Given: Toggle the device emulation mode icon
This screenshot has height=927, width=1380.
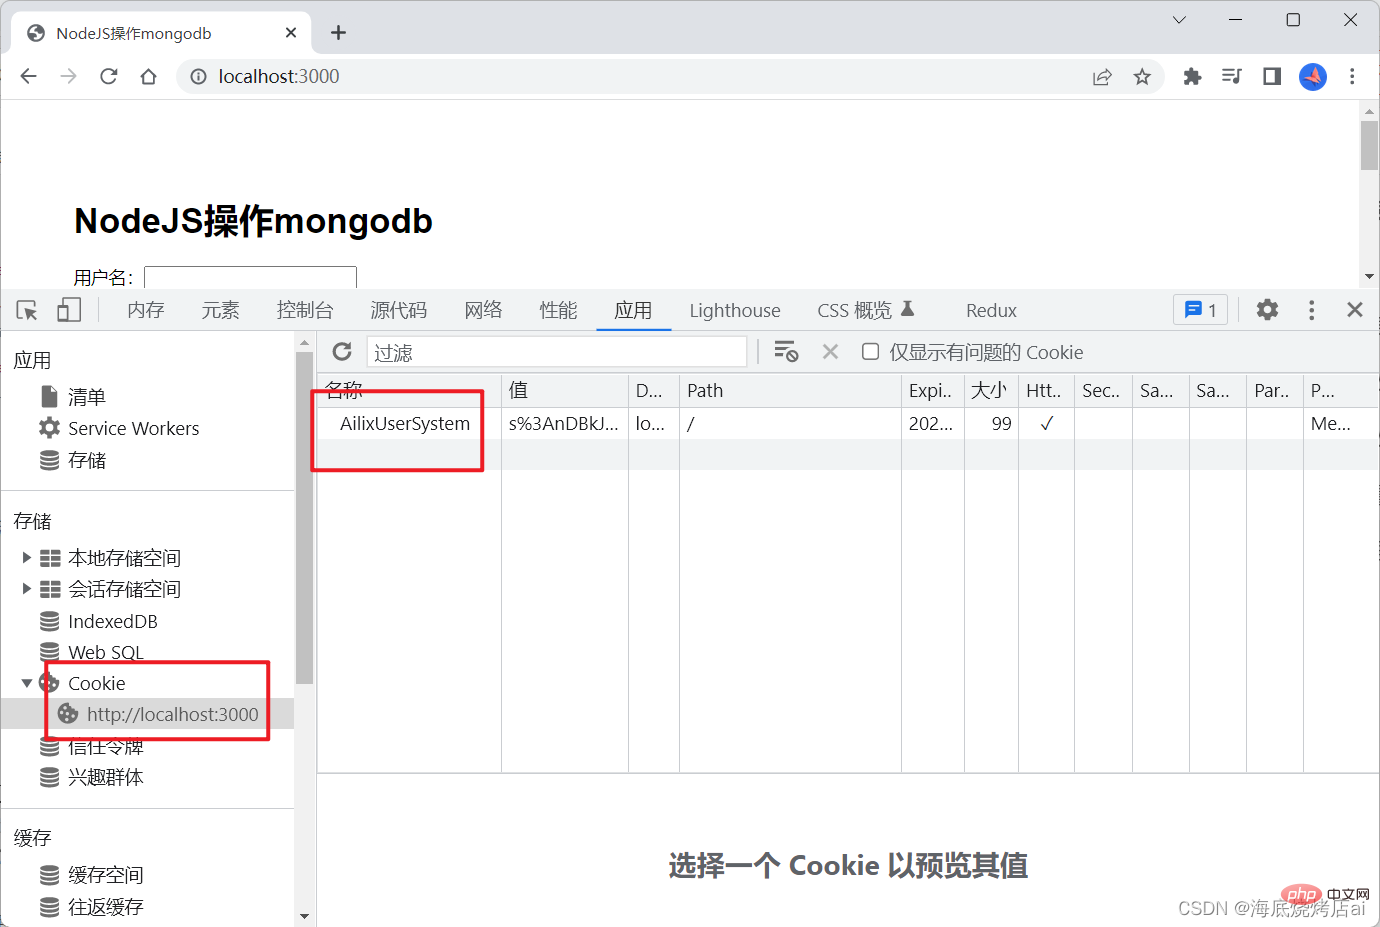Looking at the screenshot, I should [x=69, y=310].
